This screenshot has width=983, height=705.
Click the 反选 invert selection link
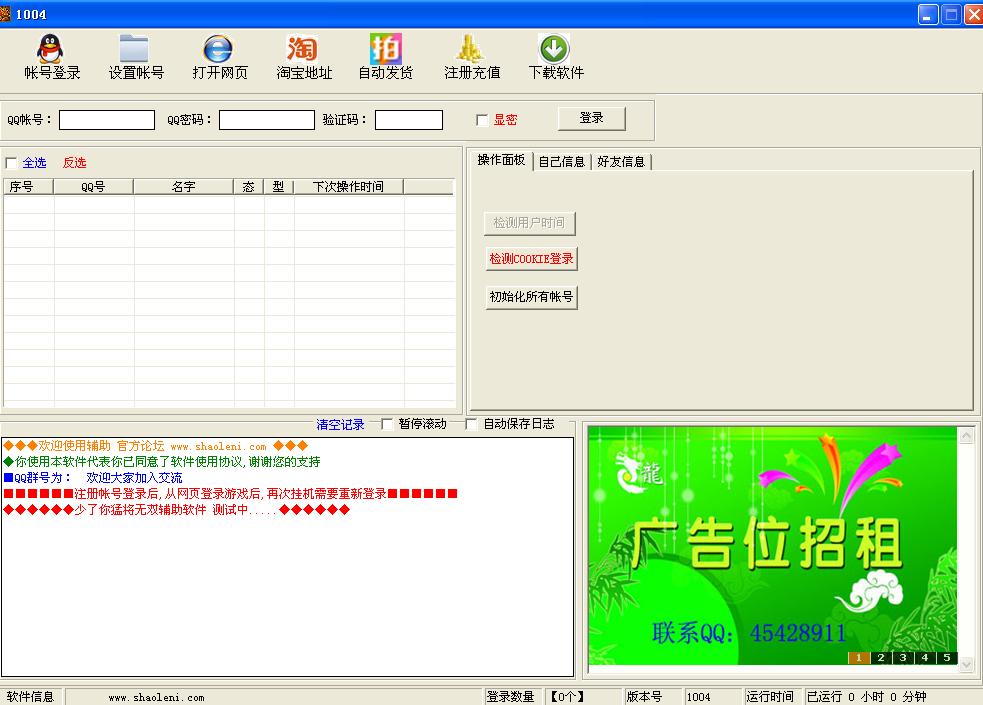coord(74,163)
